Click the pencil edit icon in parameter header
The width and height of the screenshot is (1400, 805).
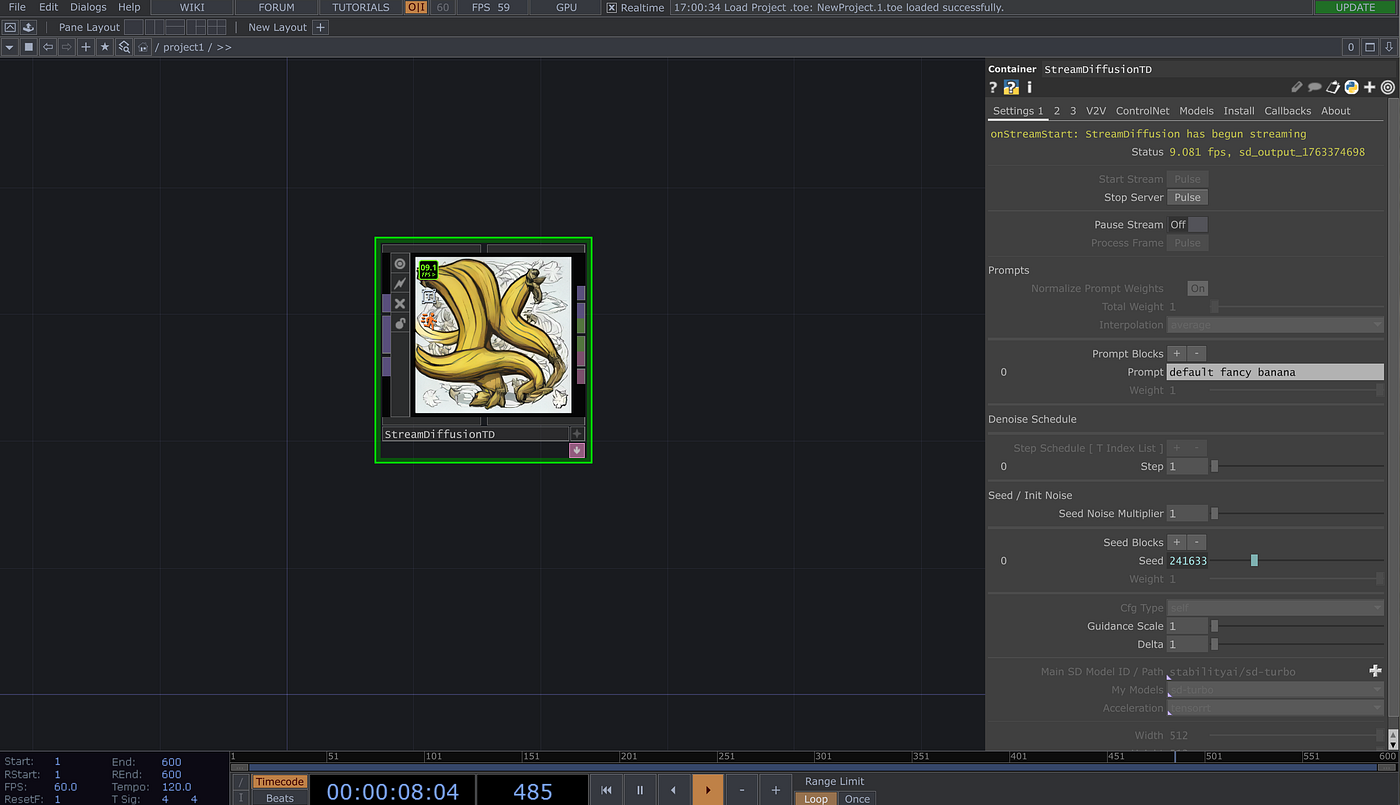tap(1297, 88)
